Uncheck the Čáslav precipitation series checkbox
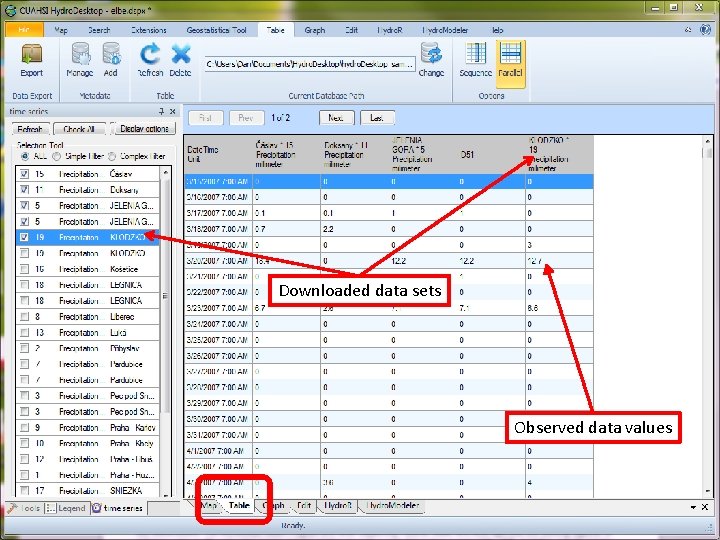The image size is (720, 540). (x=24, y=174)
